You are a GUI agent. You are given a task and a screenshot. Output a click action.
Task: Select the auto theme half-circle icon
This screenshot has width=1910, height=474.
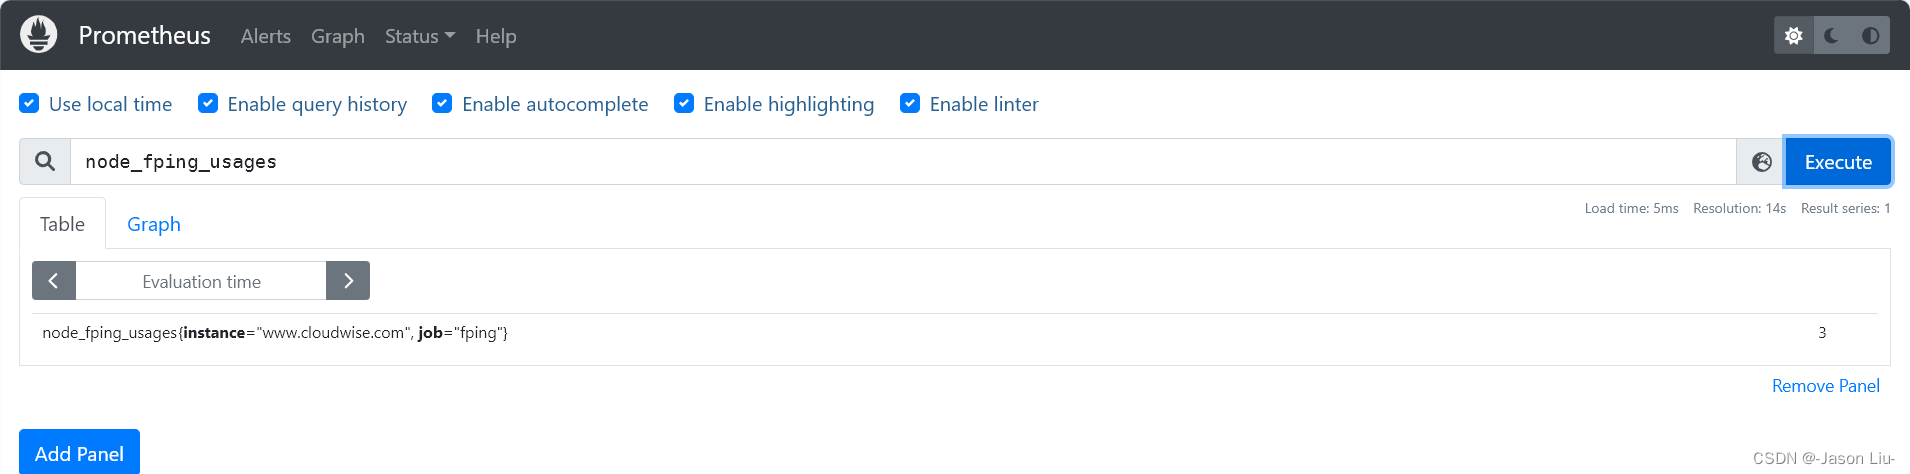pyautogui.click(x=1870, y=36)
